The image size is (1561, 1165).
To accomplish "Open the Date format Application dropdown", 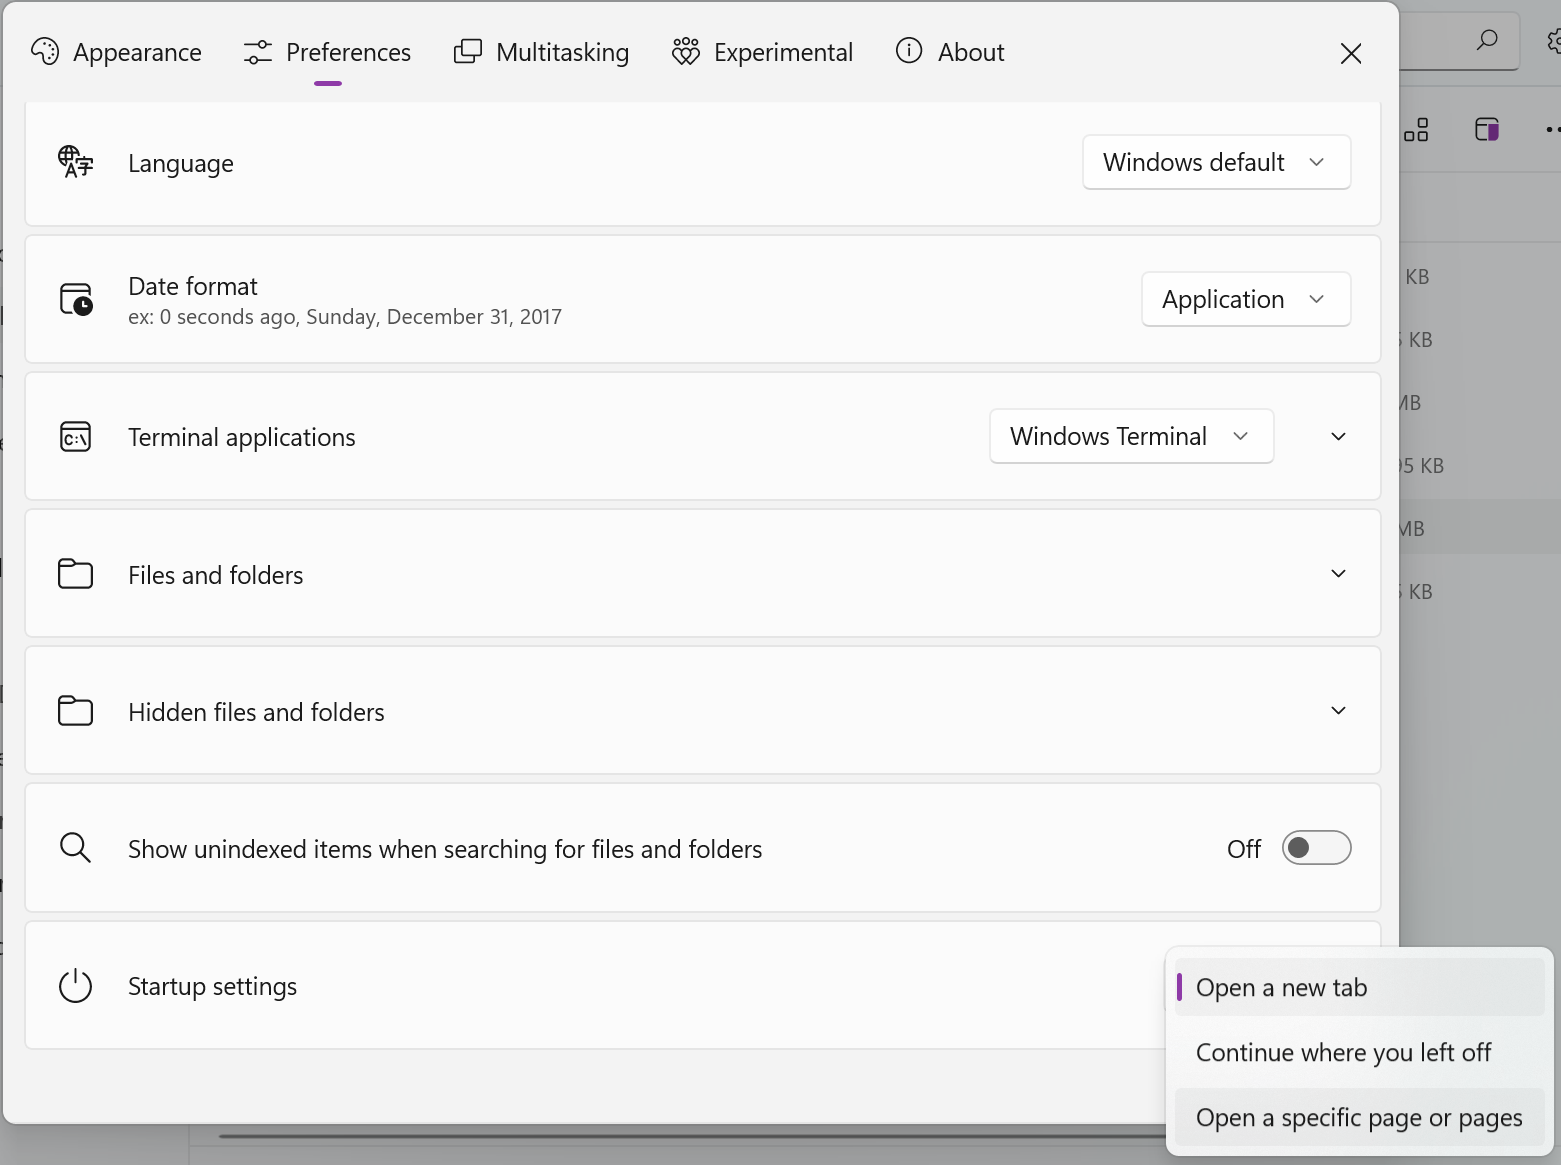I will [1245, 298].
